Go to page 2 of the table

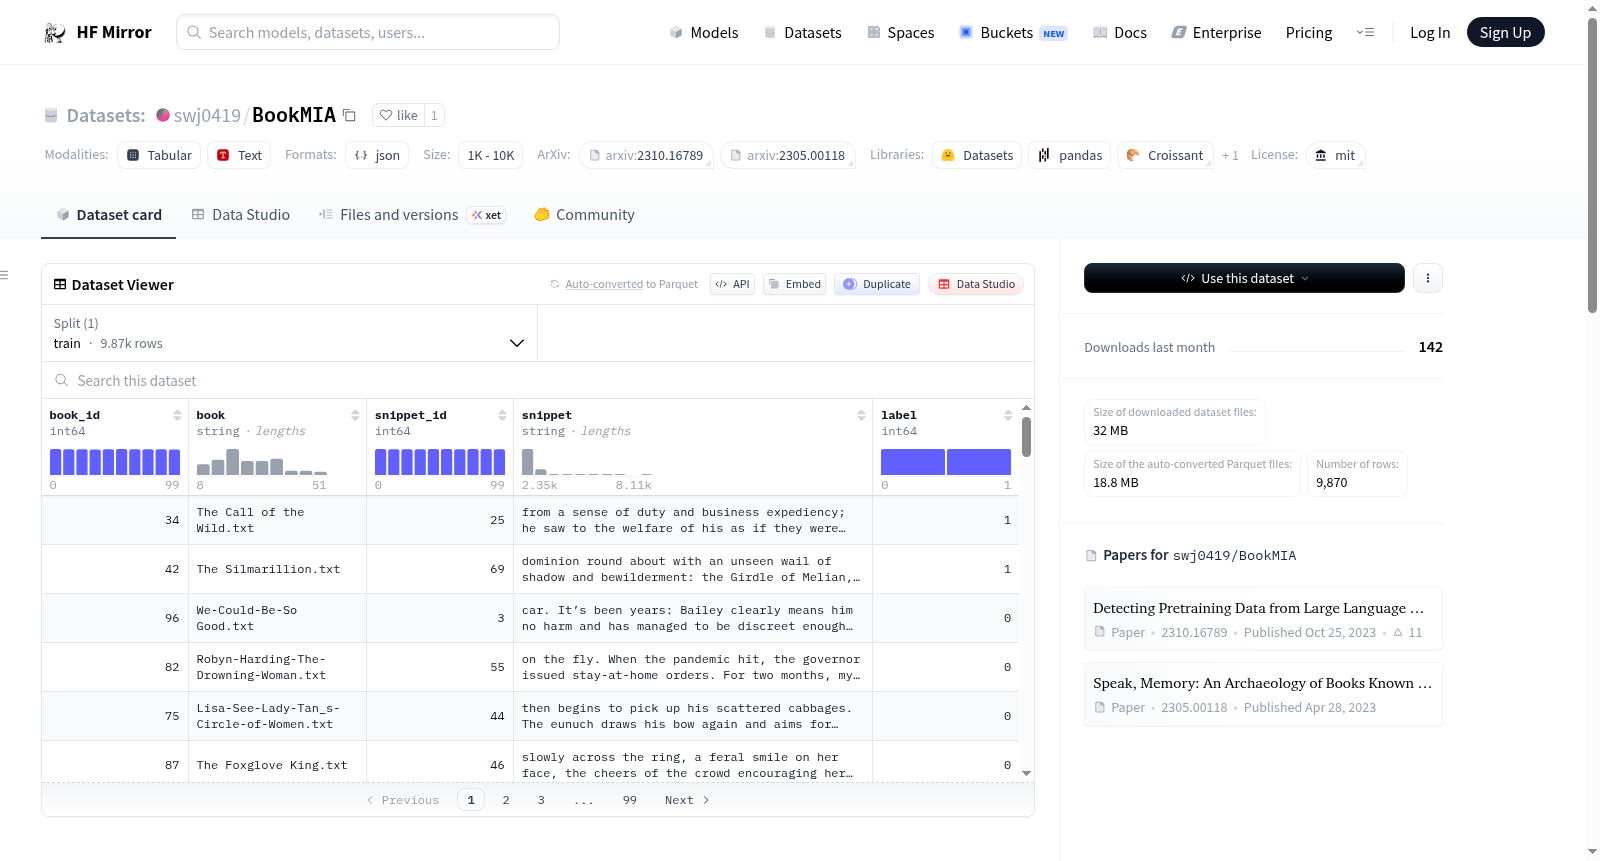pos(506,800)
